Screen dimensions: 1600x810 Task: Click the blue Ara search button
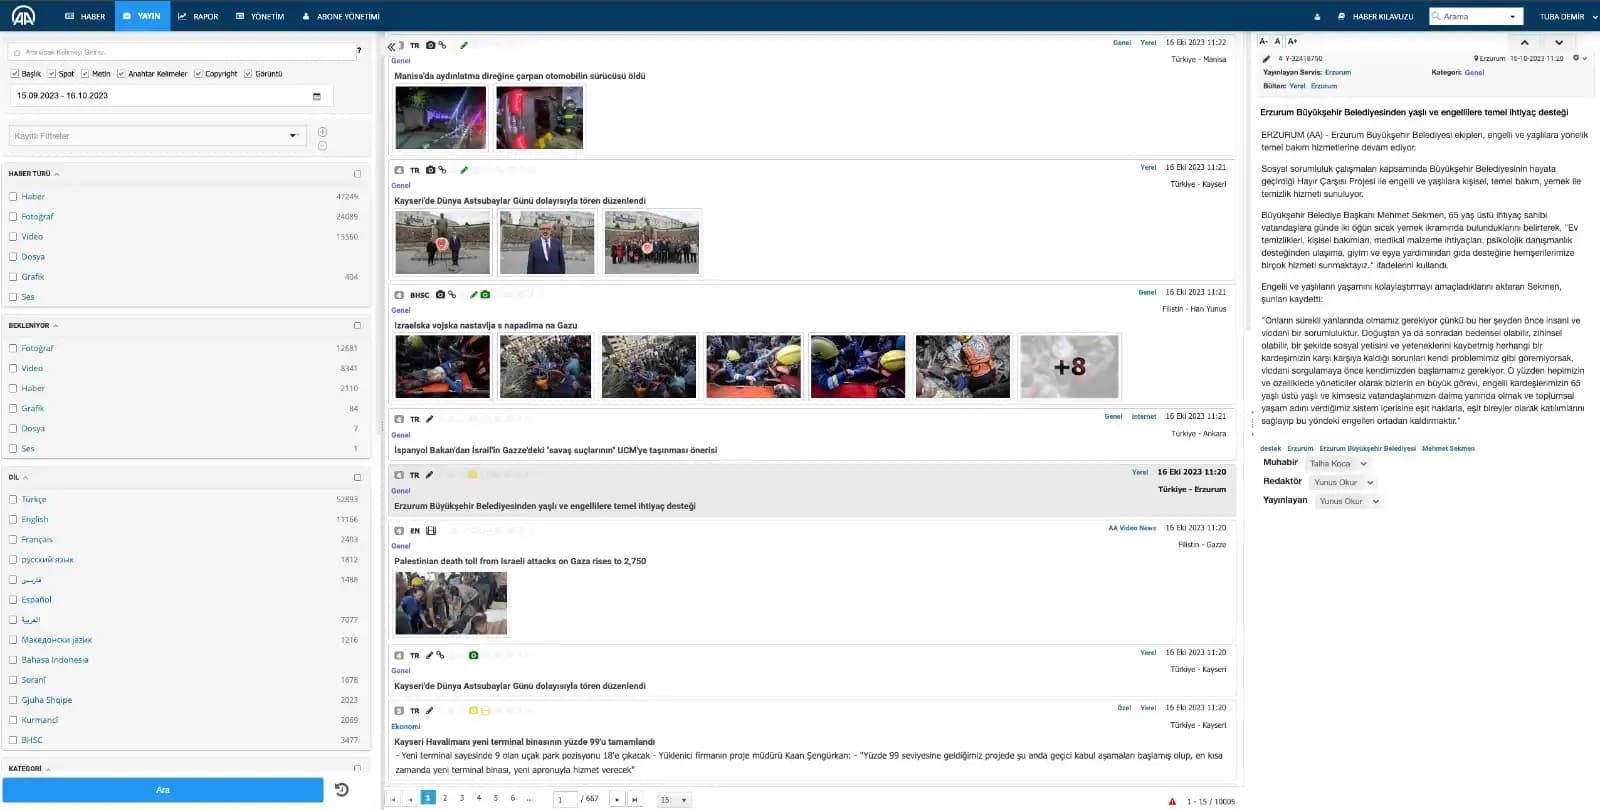[x=163, y=790]
